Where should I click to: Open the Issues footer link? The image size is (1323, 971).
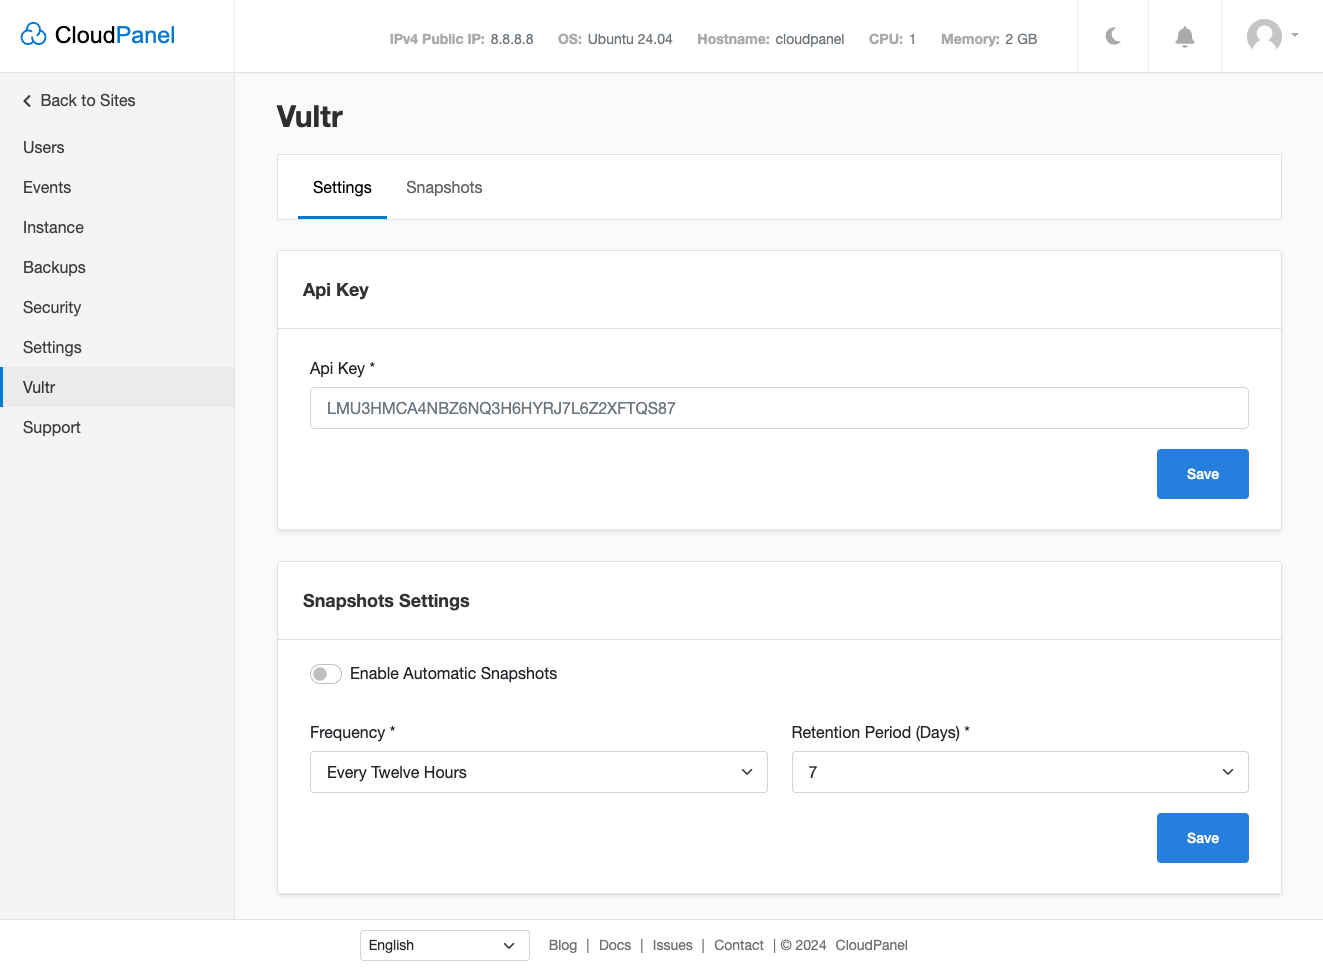(x=672, y=945)
